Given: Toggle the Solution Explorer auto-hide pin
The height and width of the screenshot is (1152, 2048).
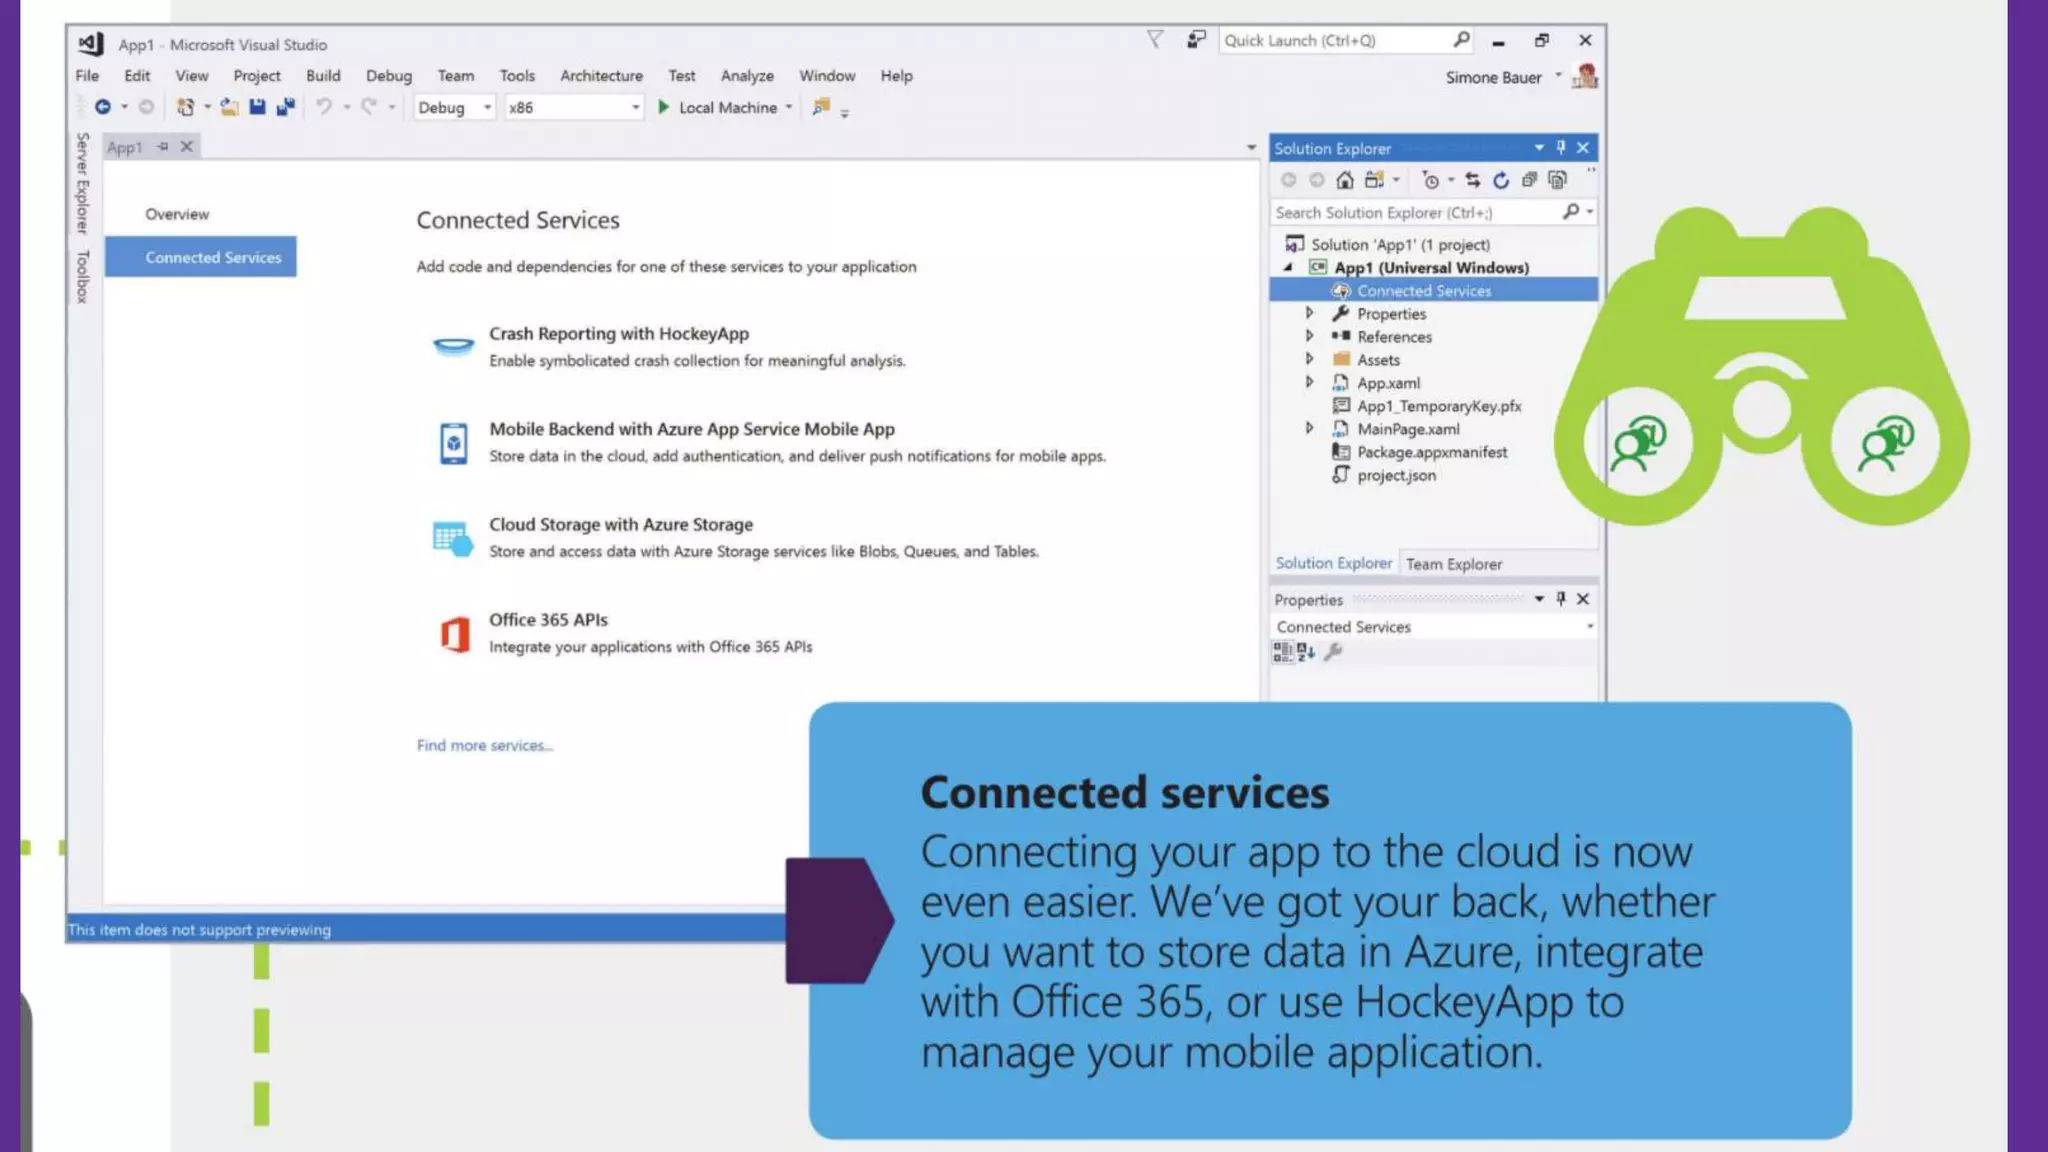Looking at the screenshot, I should tap(1561, 148).
